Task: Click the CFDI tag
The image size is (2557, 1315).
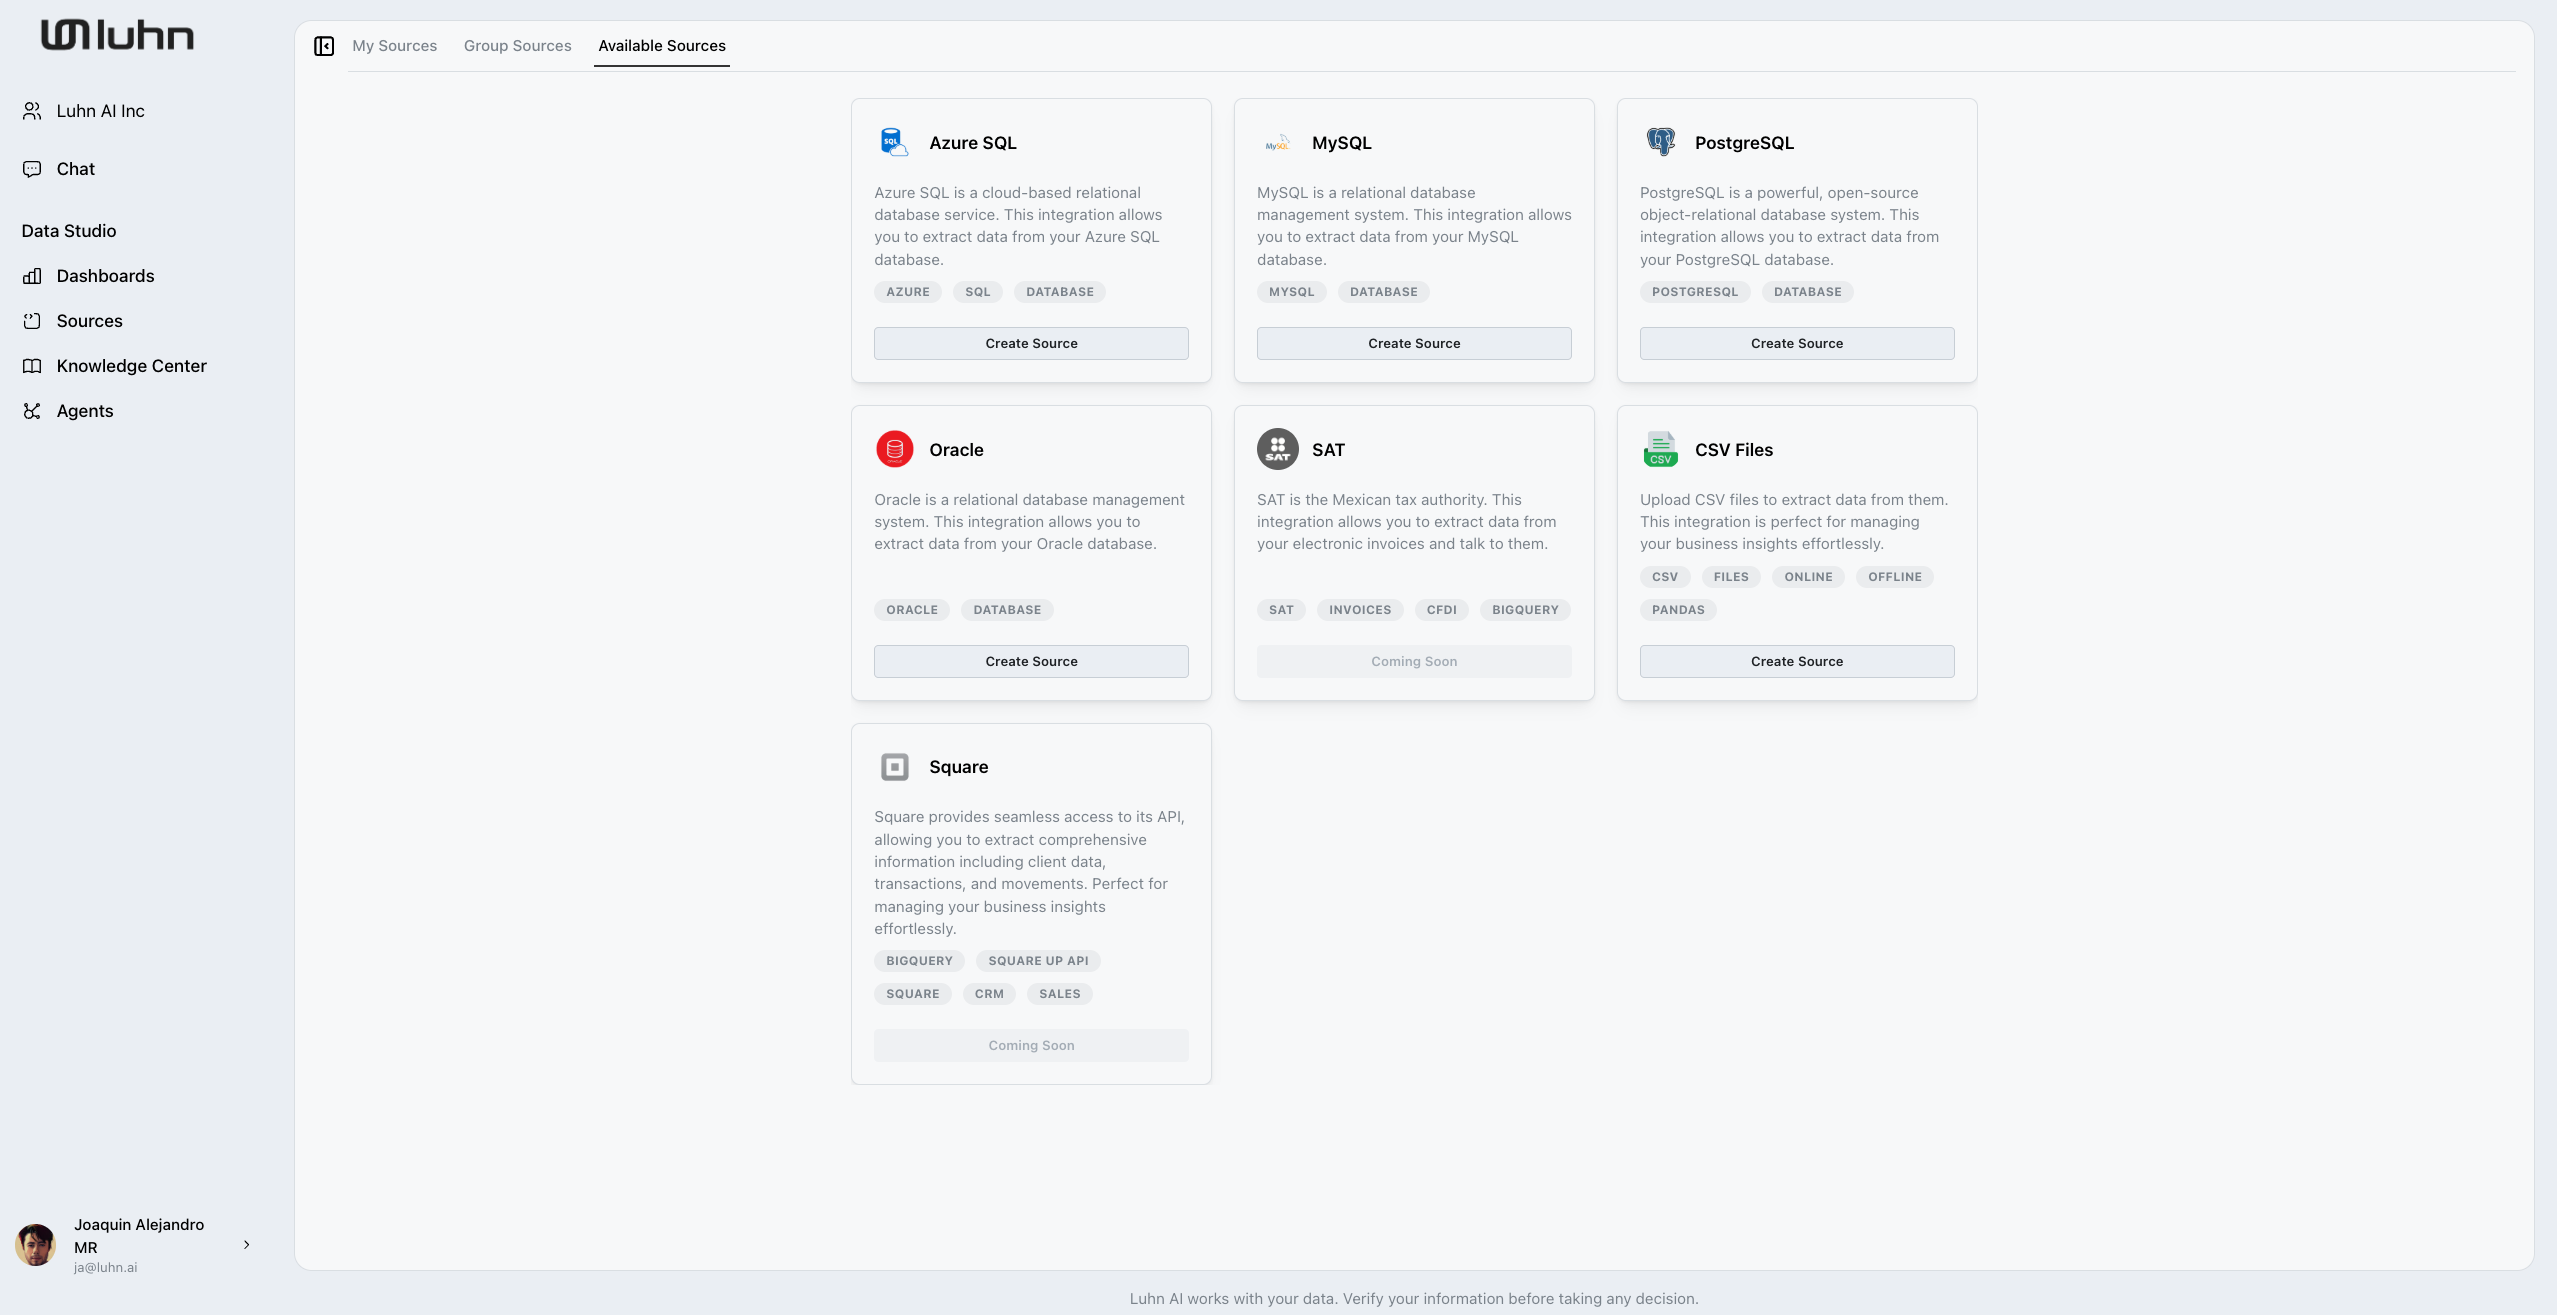Action: (x=1441, y=610)
